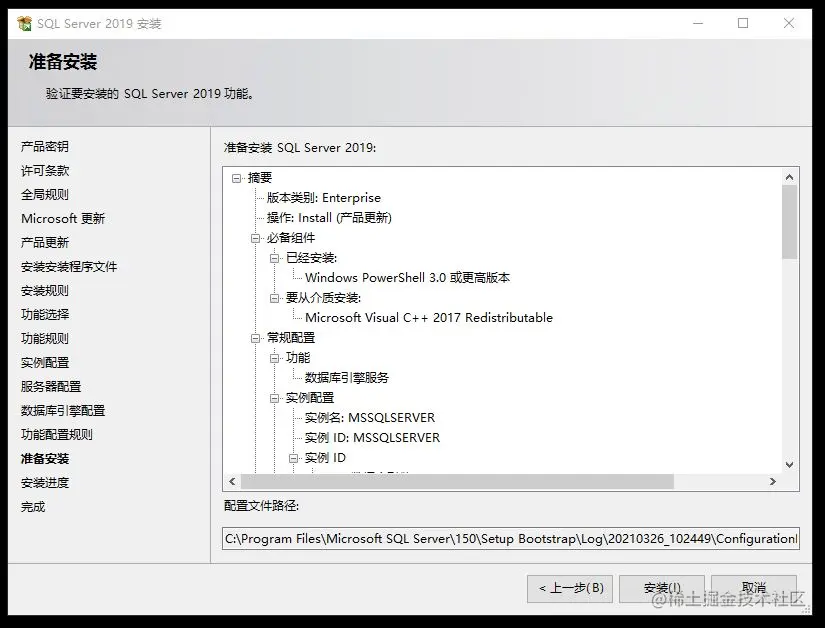Click the summary tree's scroll up arrow
Viewport: 825px width, 628px height.
[x=789, y=177]
